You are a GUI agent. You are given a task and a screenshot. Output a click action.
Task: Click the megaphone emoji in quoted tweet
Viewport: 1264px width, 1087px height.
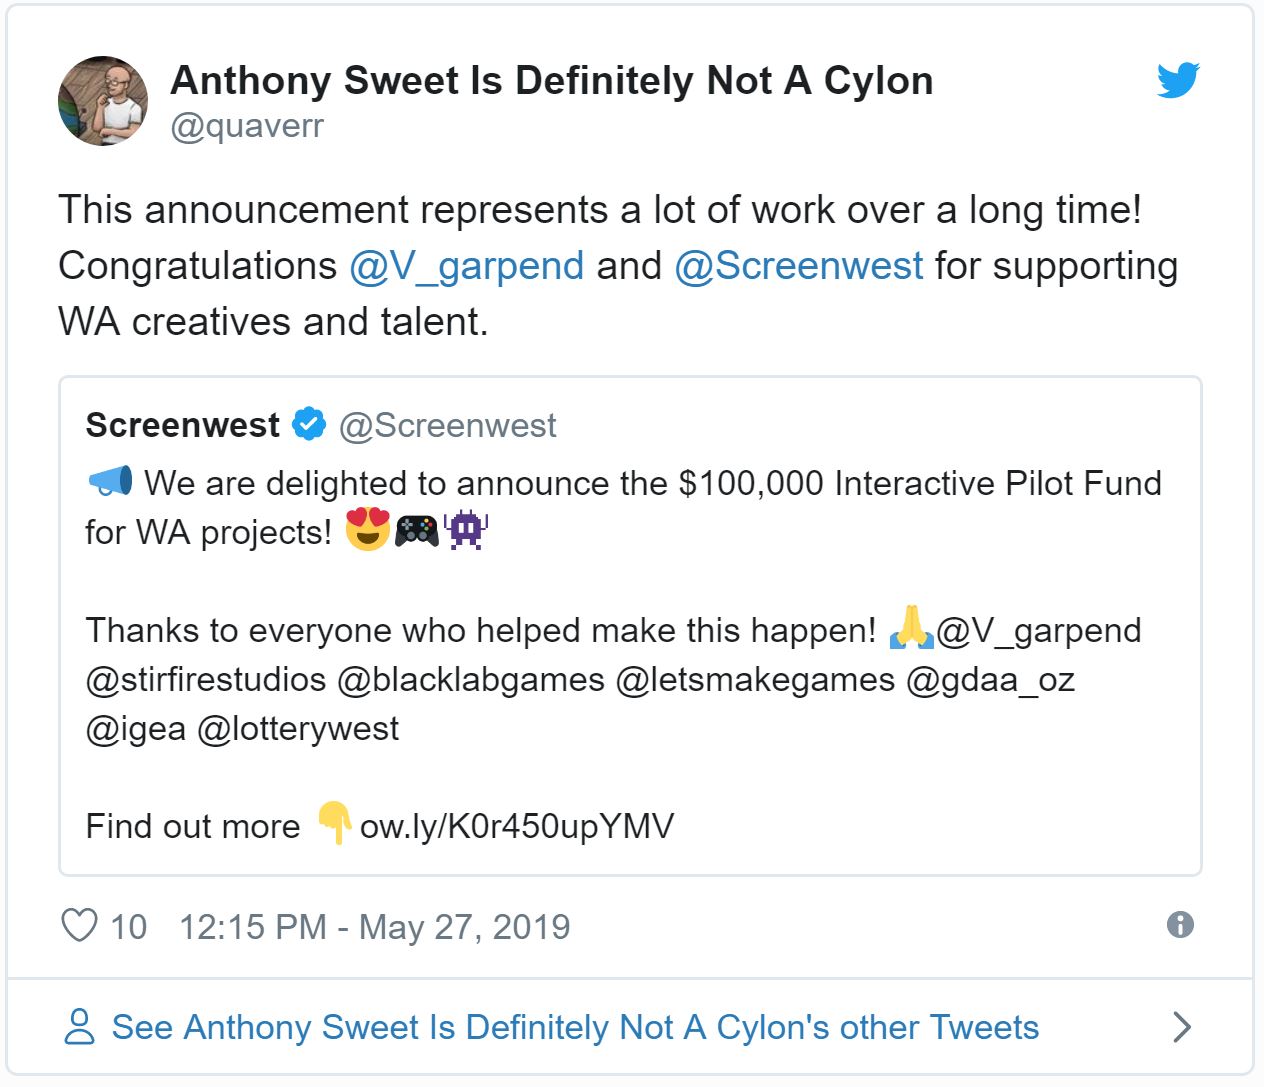tap(110, 482)
